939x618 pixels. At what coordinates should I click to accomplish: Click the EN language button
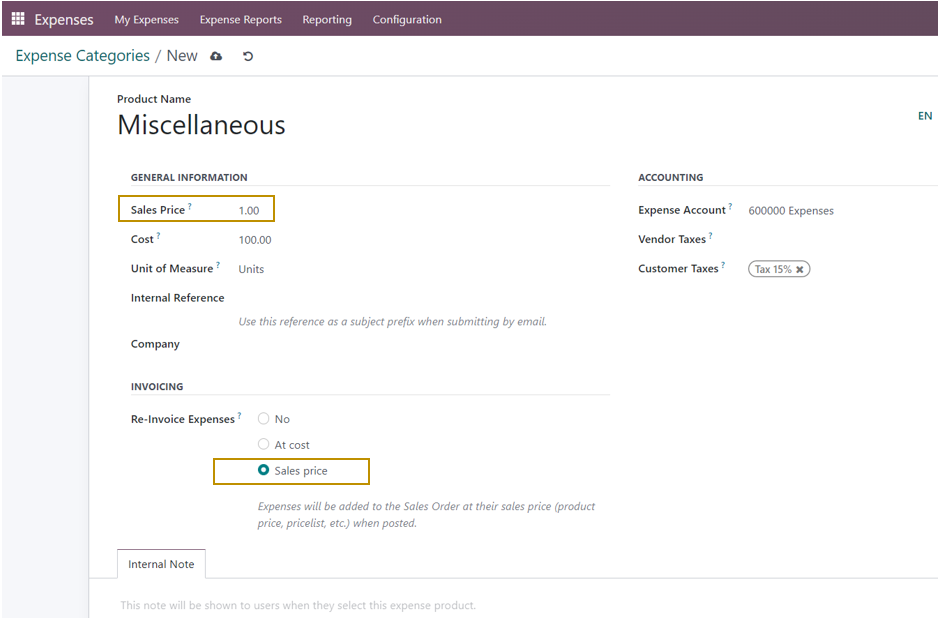point(924,116)
